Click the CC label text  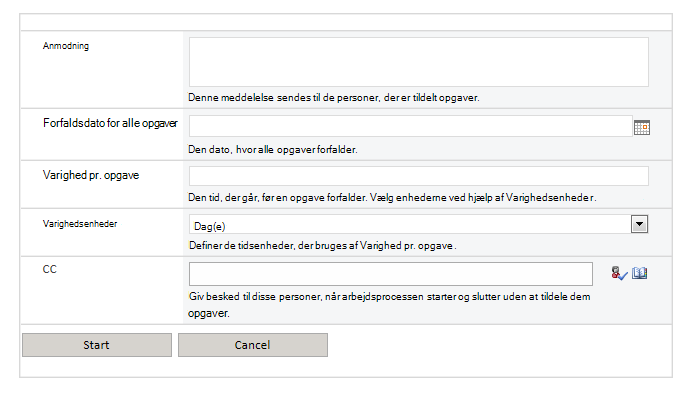(50, 269)
